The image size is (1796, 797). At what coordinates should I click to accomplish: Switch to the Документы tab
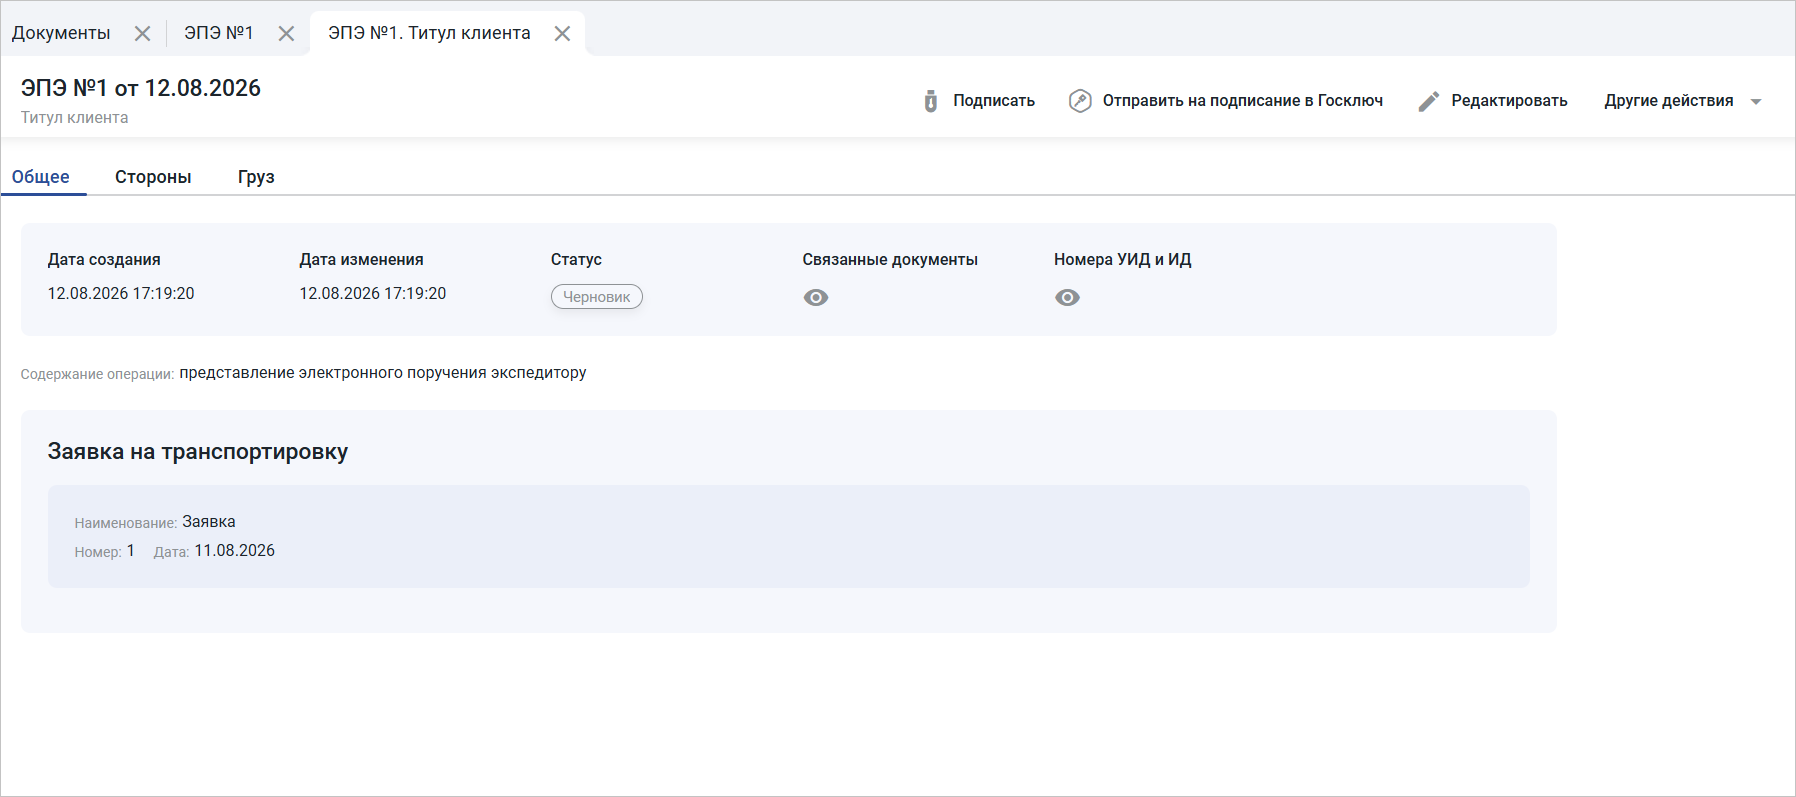pos(61,33)
